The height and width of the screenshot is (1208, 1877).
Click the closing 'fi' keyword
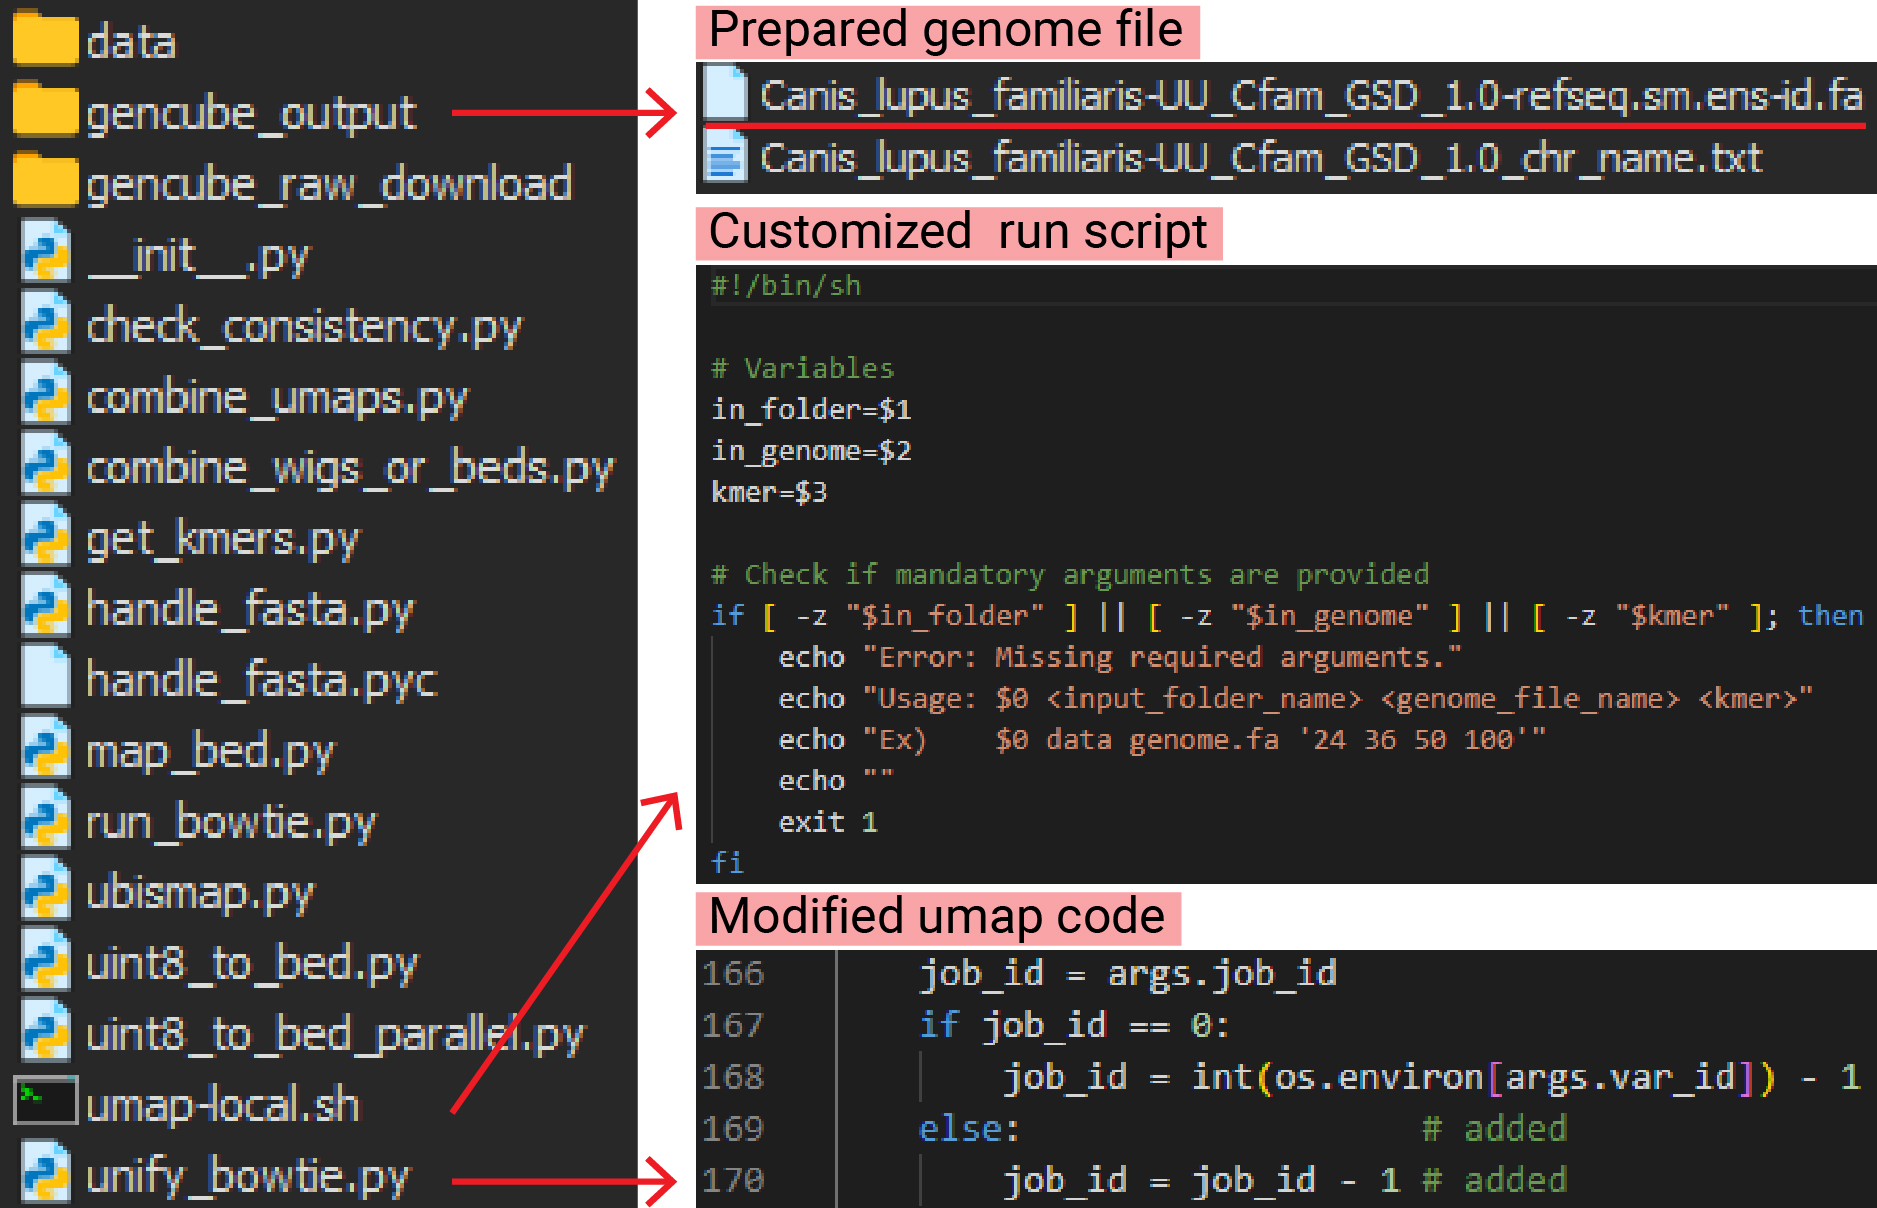point(727,862)
